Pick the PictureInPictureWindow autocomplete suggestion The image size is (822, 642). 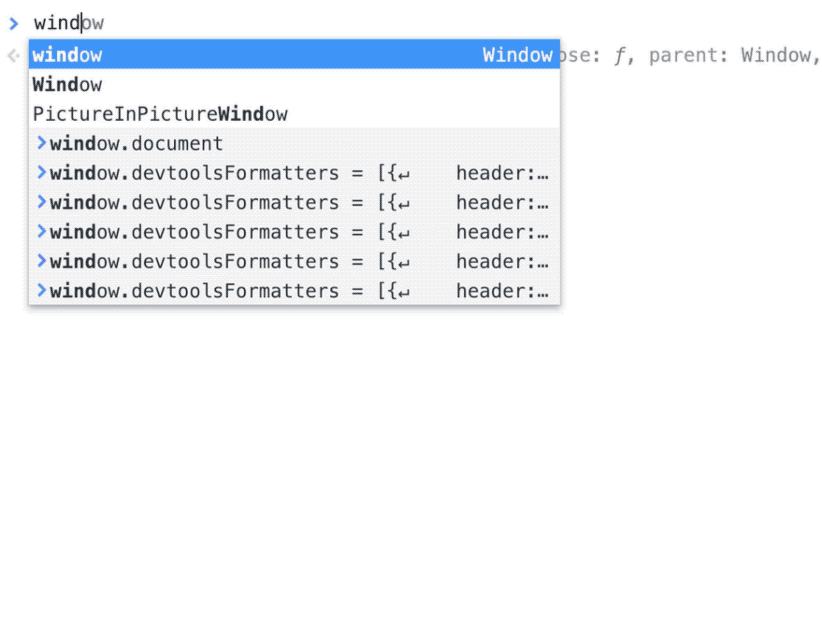tap(160, 114)
